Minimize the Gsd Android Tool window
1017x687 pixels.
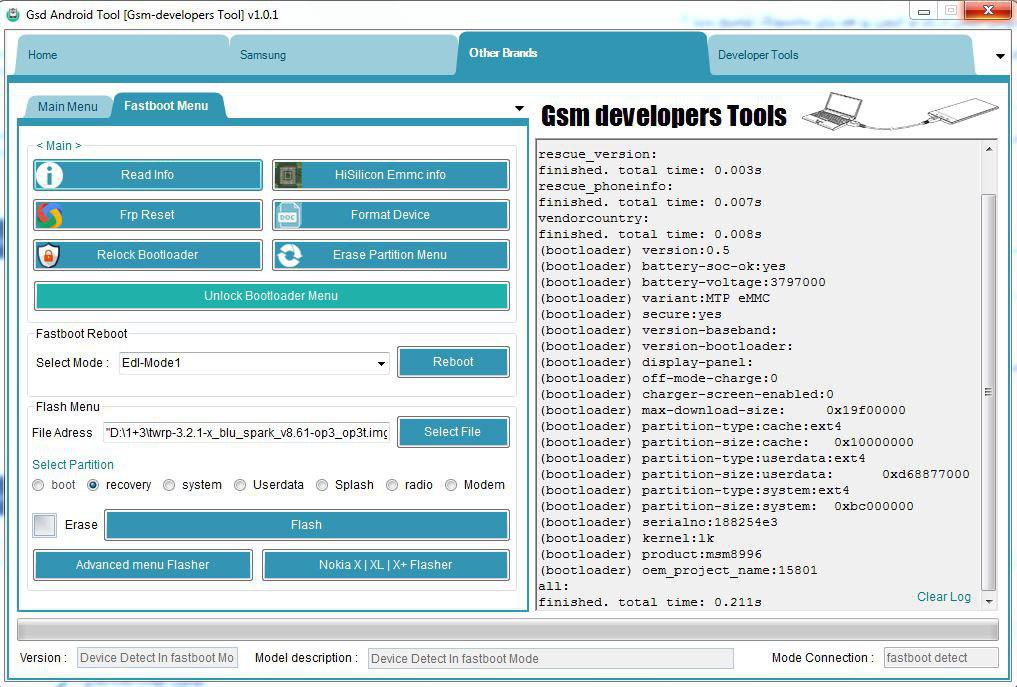tap(924, 11)
